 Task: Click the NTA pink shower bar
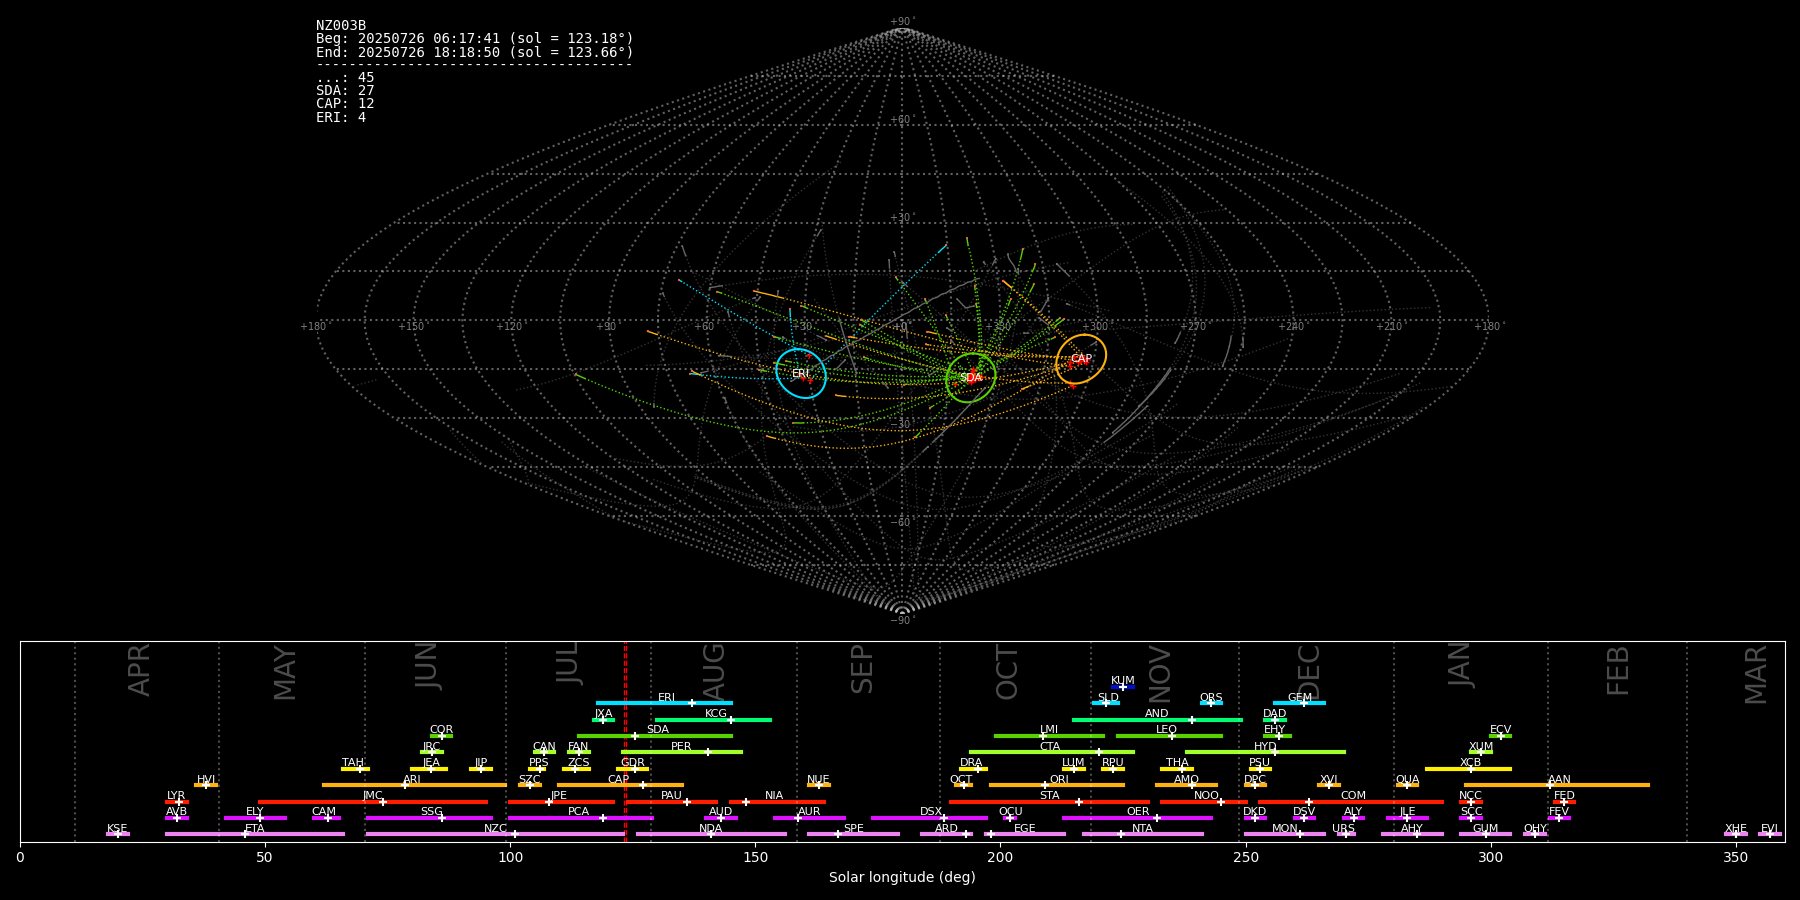[x=1142, y=834]
